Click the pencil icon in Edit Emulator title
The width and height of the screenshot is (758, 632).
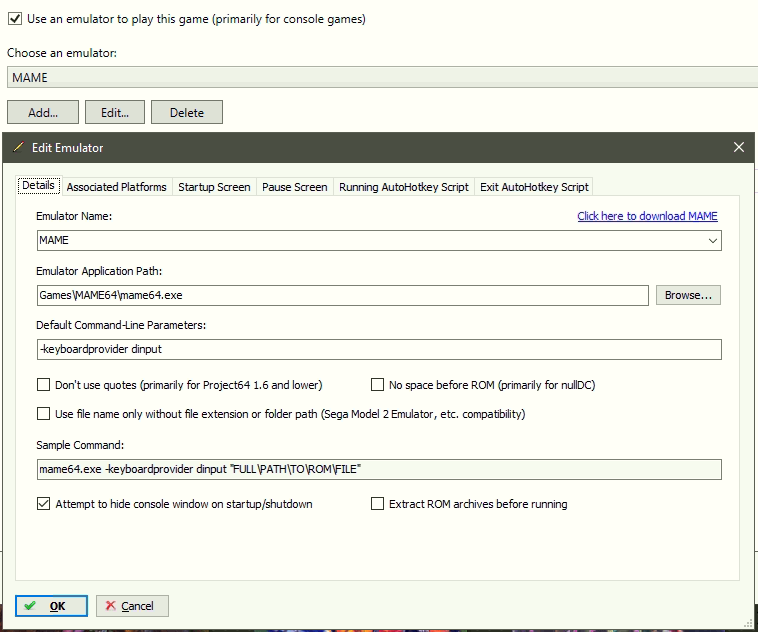coord(18,147)
